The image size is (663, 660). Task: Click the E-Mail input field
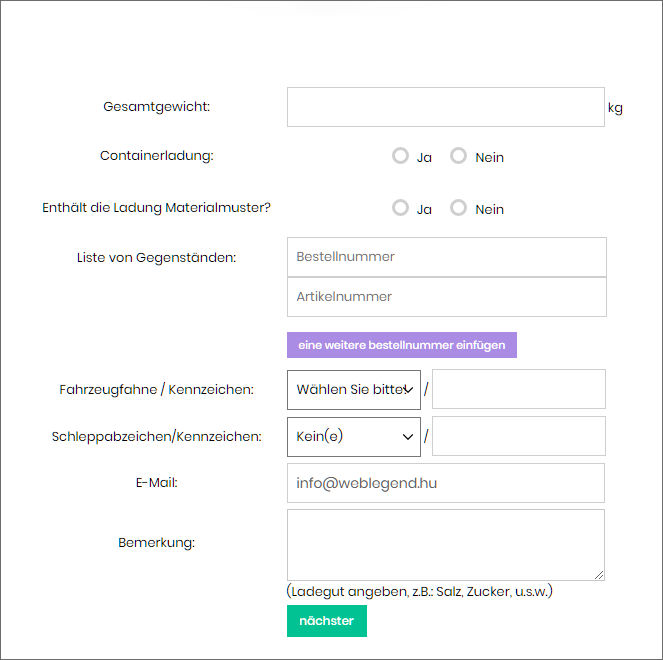445,483
